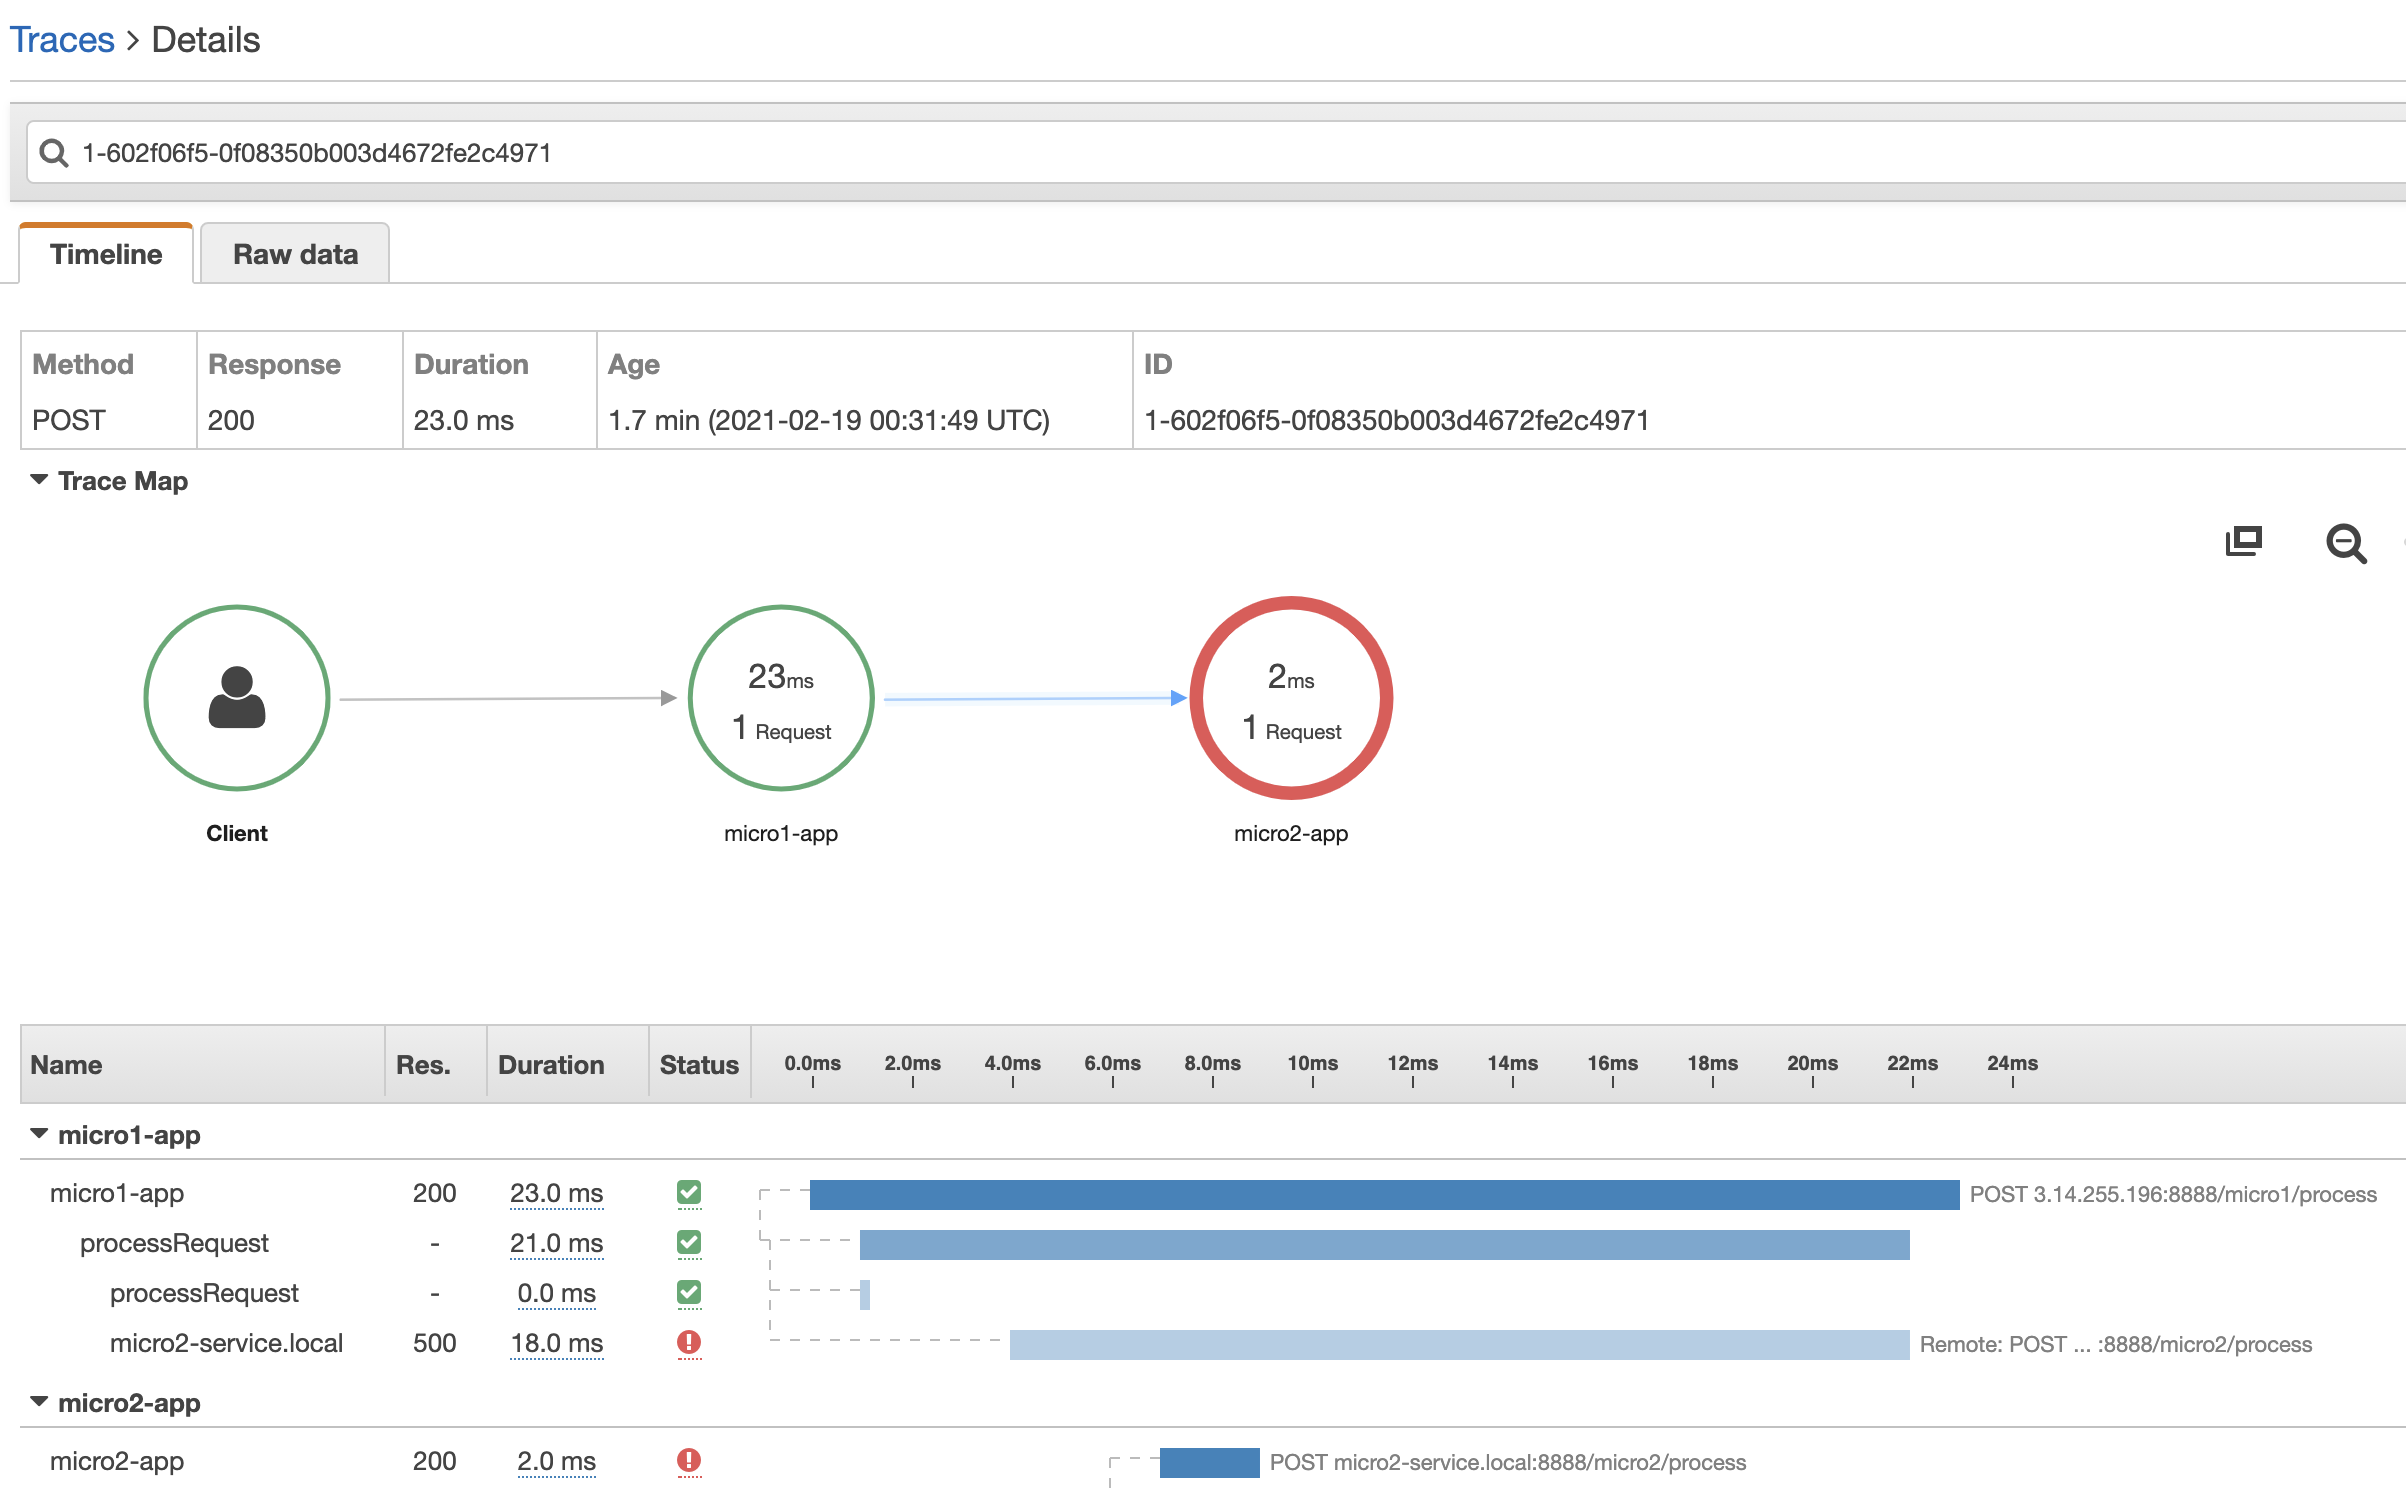Click the search magnifier icon in trace field
Viewport: 2406px width, 1492px height.
[x=54, y=153]
